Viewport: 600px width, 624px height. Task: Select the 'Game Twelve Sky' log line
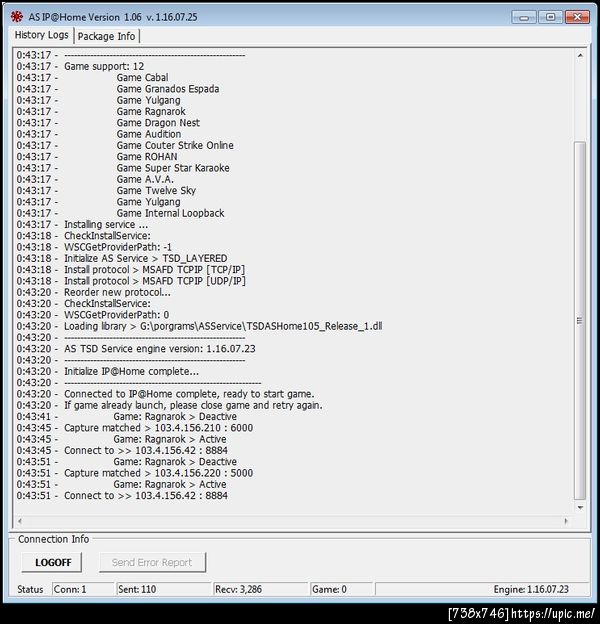[x=106, y=190]
